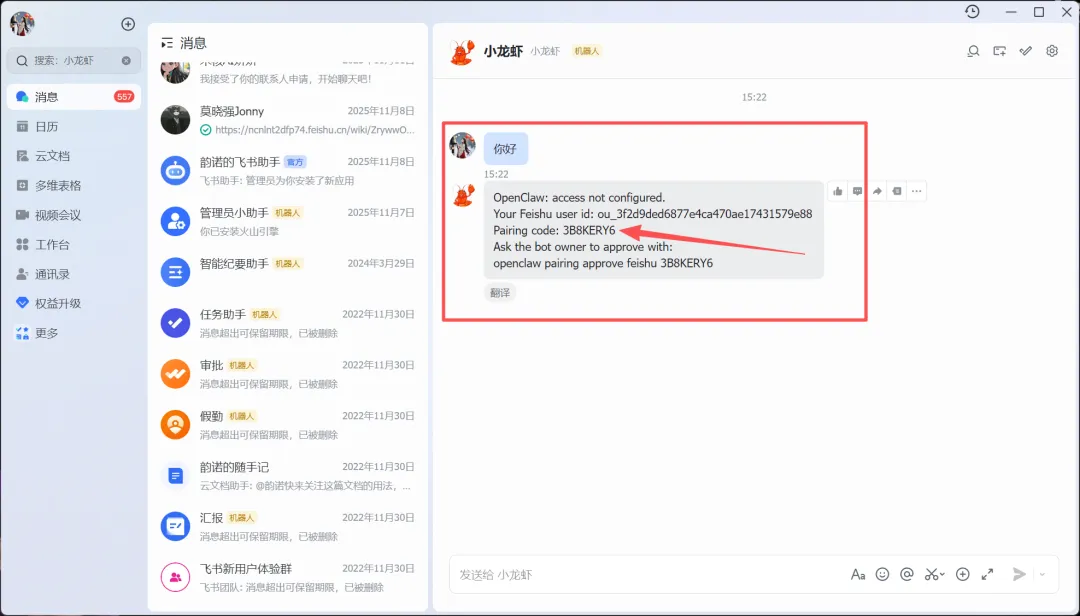
Task: Click the create group icon in chat header
Action: 999,51
